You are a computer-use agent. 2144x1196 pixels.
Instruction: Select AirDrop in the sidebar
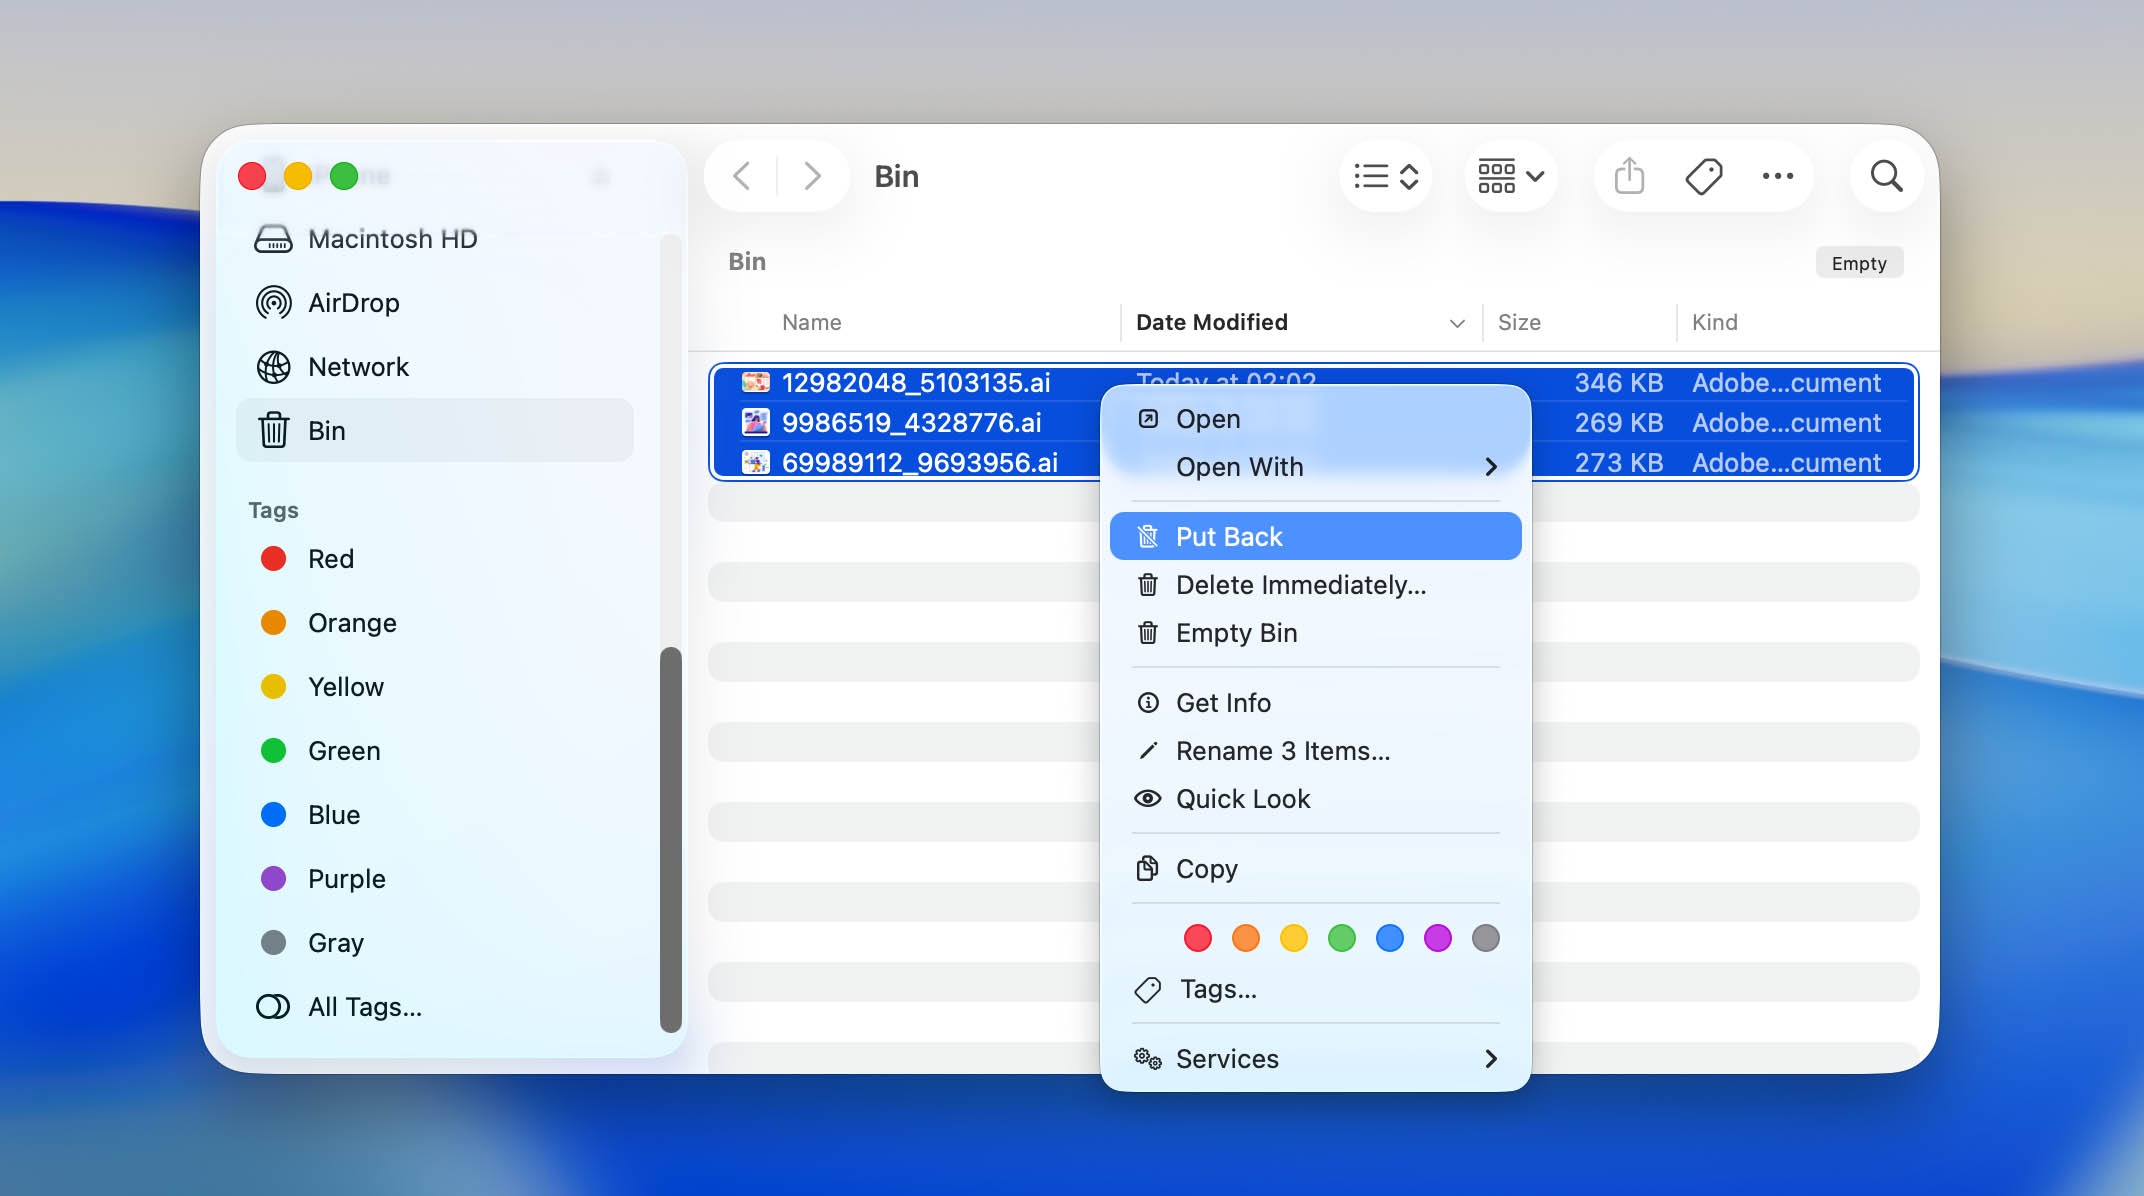coord(353,303)
